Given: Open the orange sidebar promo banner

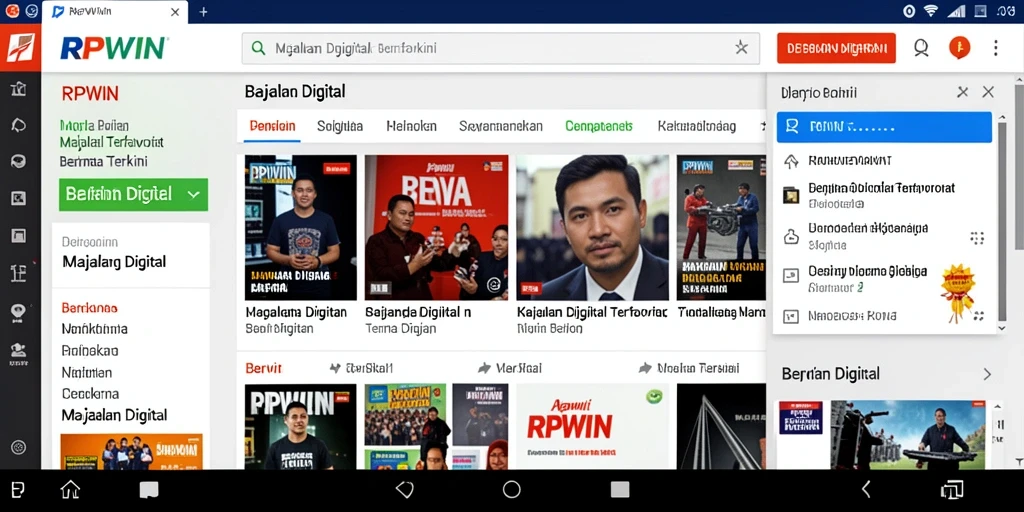Looking at the screenshot, I should (x=131, y=452).
